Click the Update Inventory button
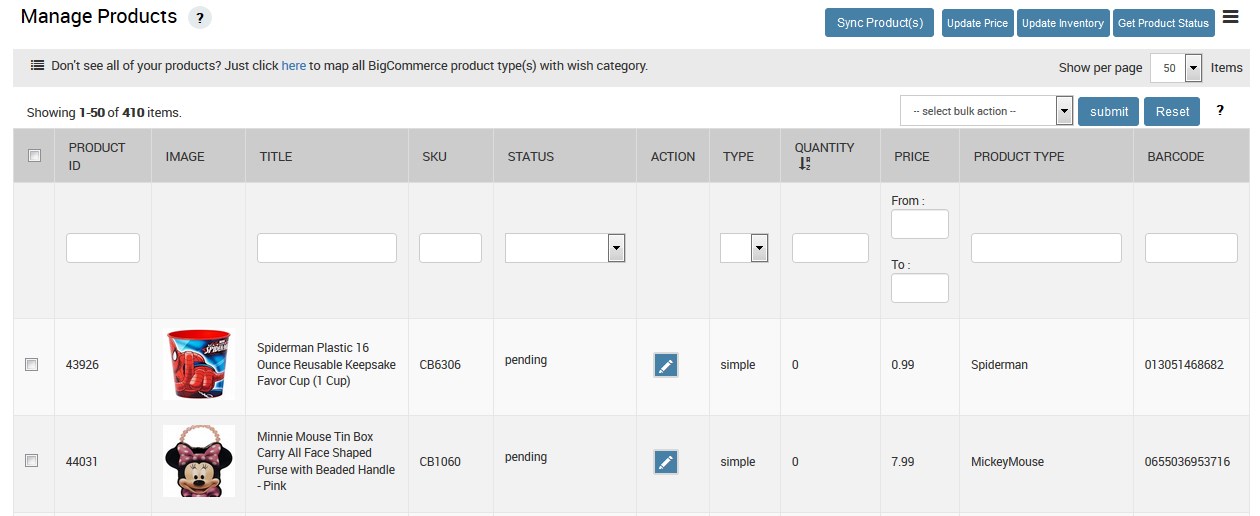 pyautogui.click(x=1063, y=23)
